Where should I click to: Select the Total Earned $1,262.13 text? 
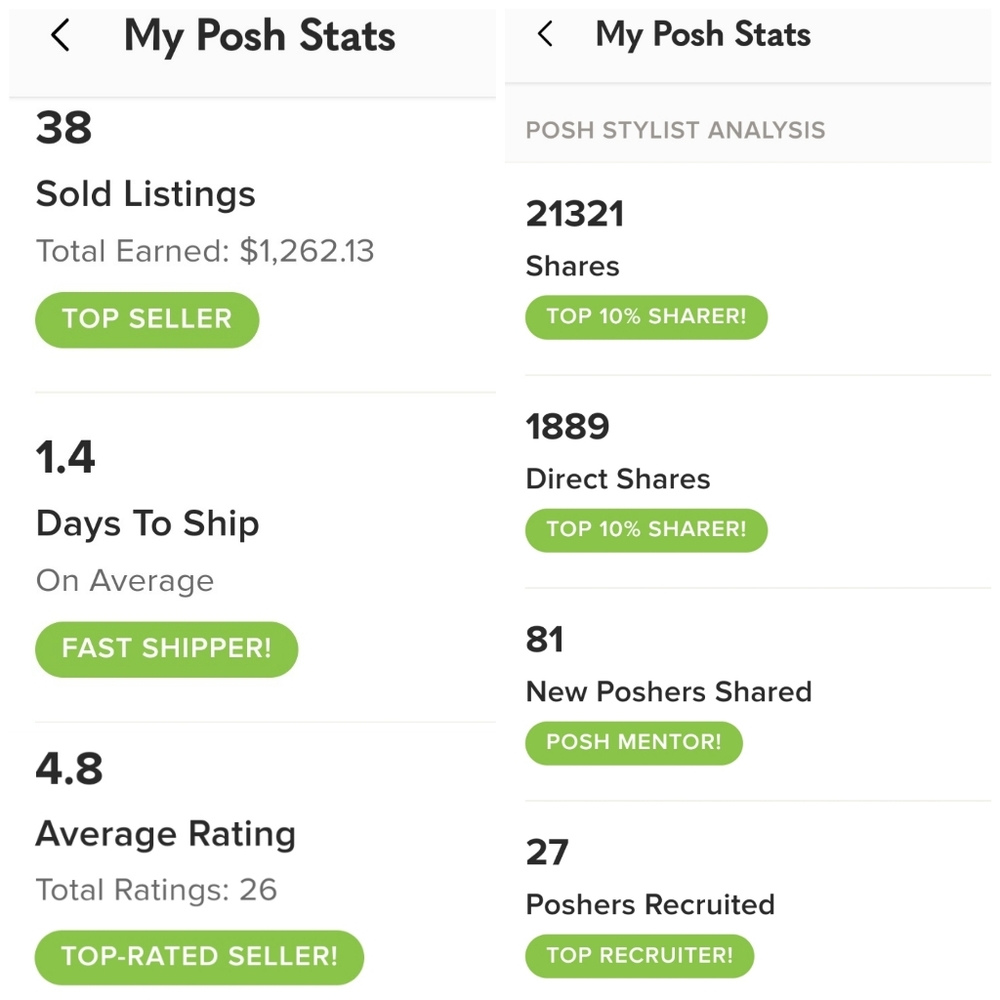(205, 251)
